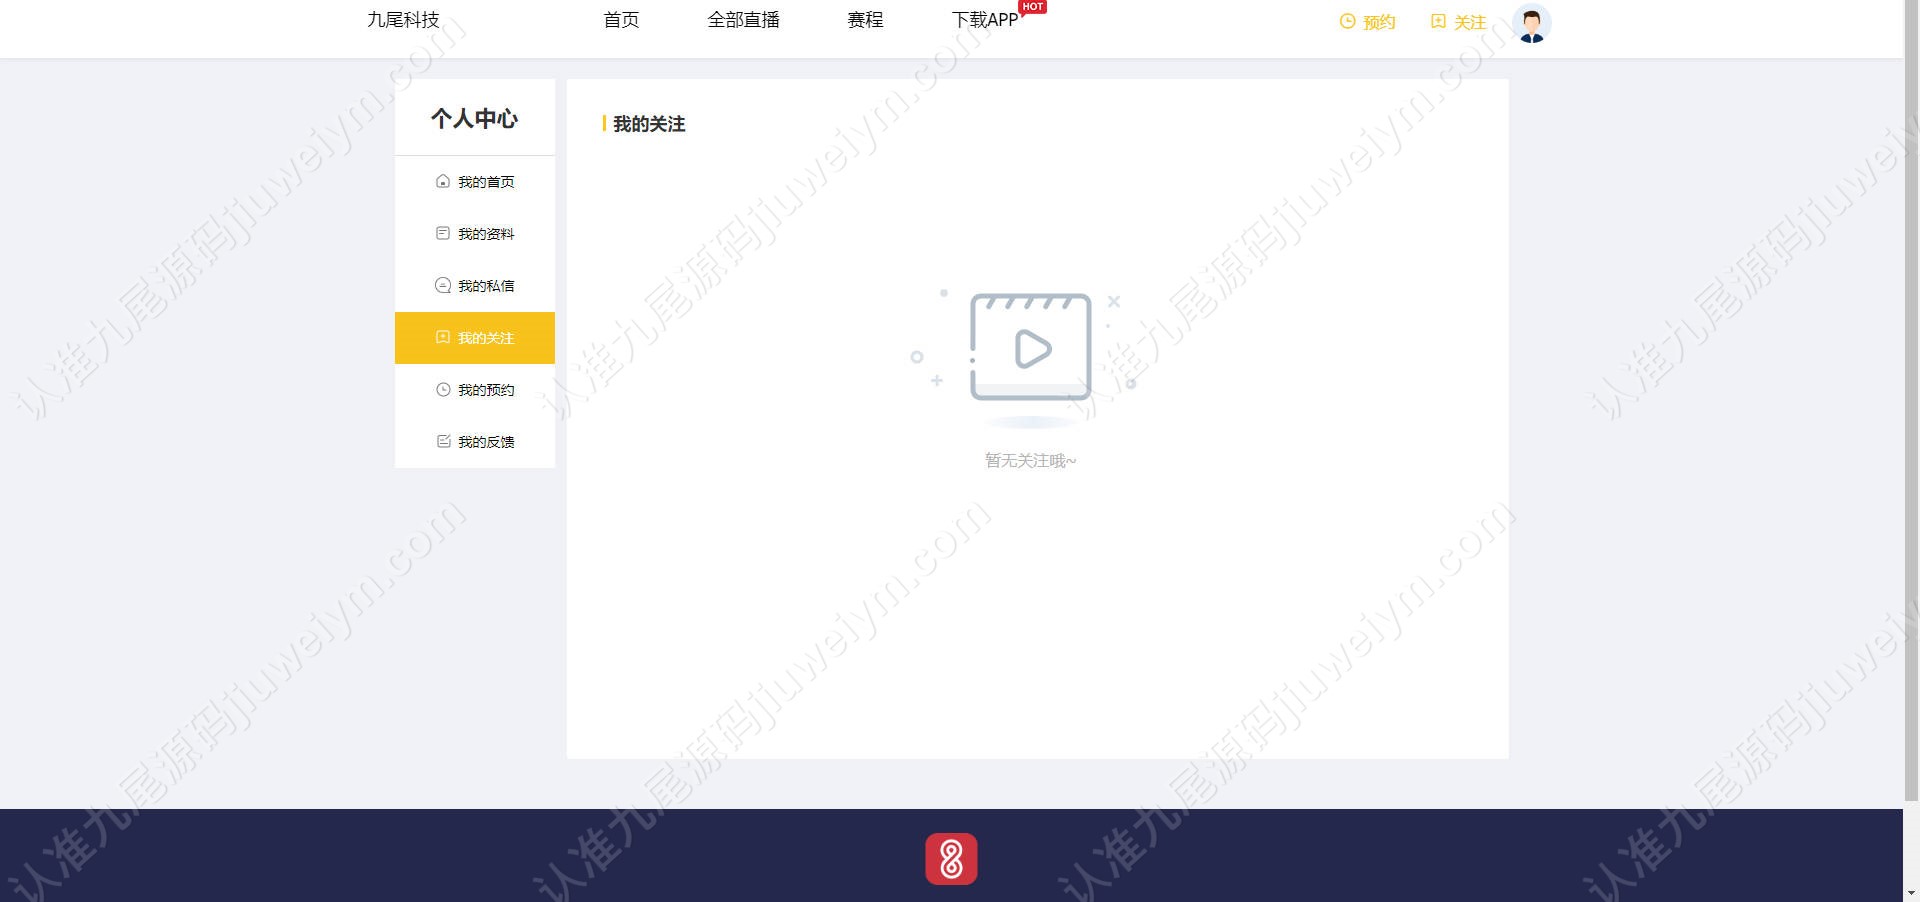
Task: Open 全部直播 in the navigation bar
Action: click(743, 20)
